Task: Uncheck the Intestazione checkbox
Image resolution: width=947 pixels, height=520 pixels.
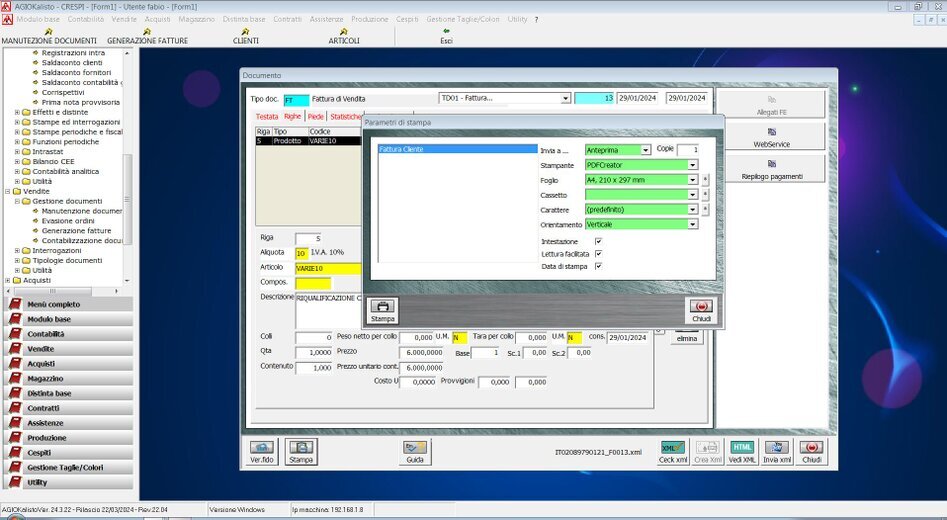Action: pyautogui.click(x=598, y=242)
